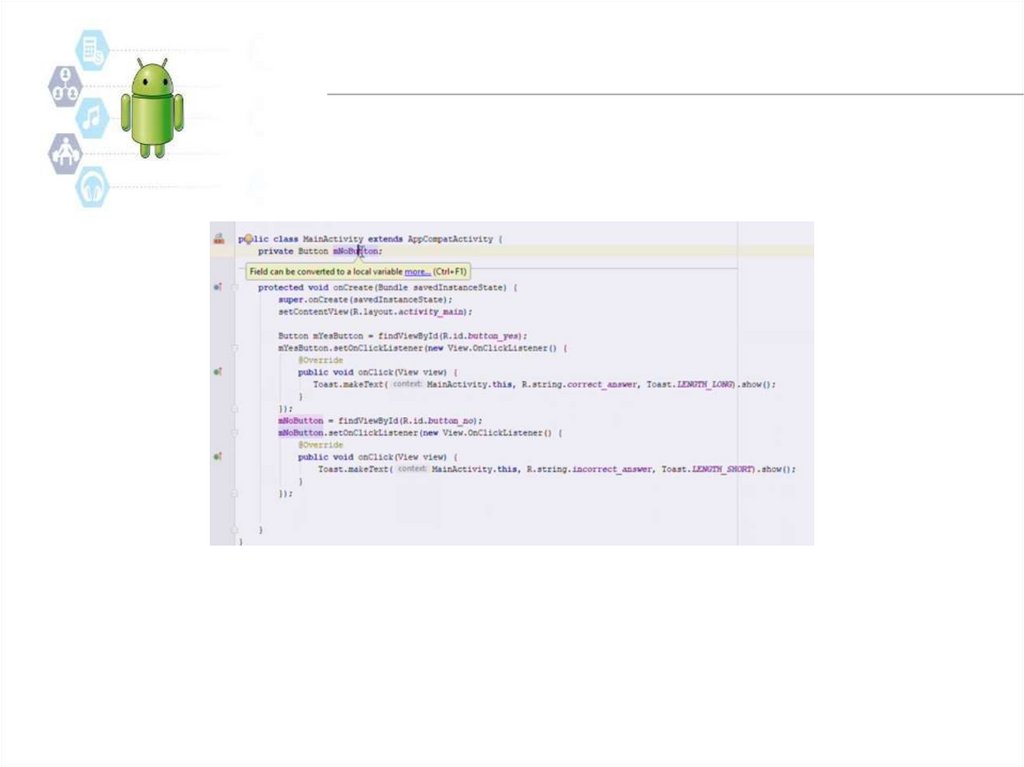
Task: Click the fold end marker at the mYesButton listener's closing '});'
Action: click(x=235, y=409)
